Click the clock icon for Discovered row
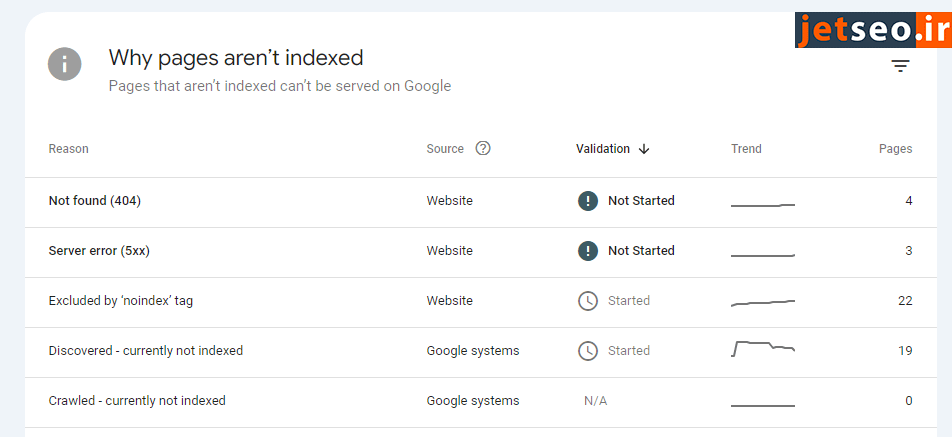This screenshot has width=952, height=437. coord(588,351)
